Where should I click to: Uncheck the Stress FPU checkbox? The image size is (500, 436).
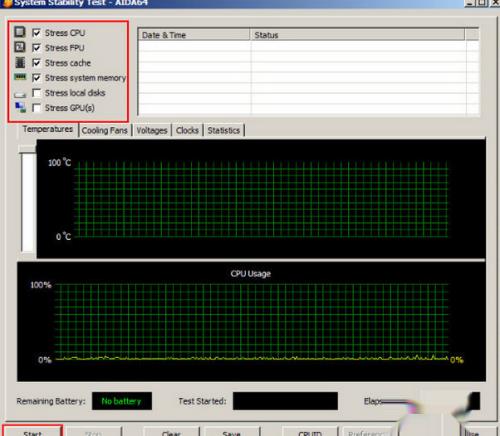point(36,48)
